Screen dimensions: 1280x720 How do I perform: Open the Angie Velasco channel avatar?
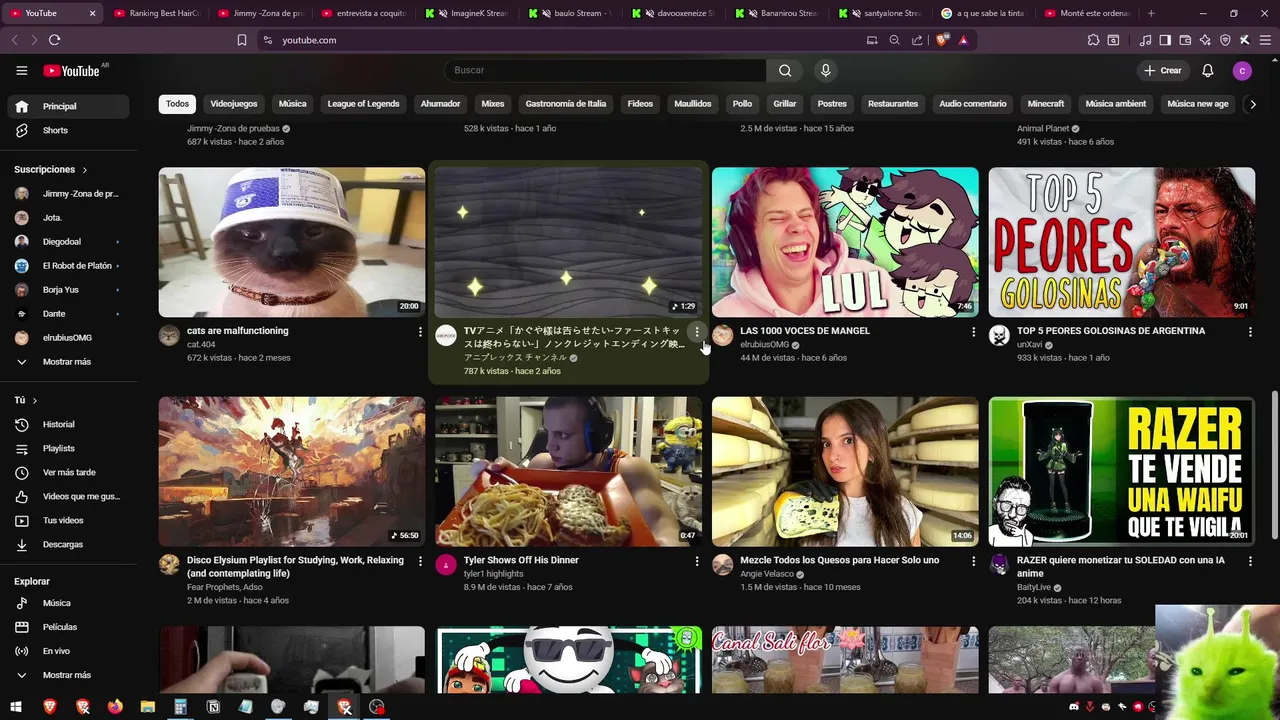(x=723, y=565)
